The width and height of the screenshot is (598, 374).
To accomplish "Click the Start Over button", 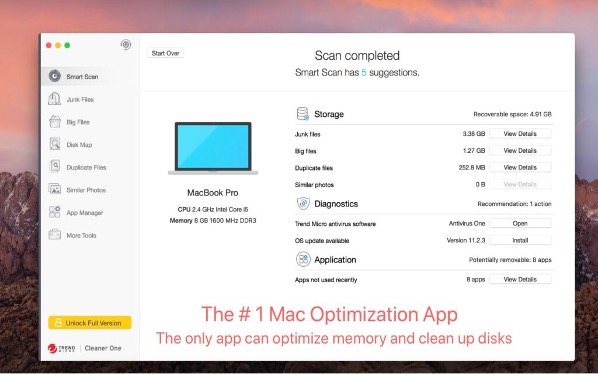I will click(x=166, y=53).
